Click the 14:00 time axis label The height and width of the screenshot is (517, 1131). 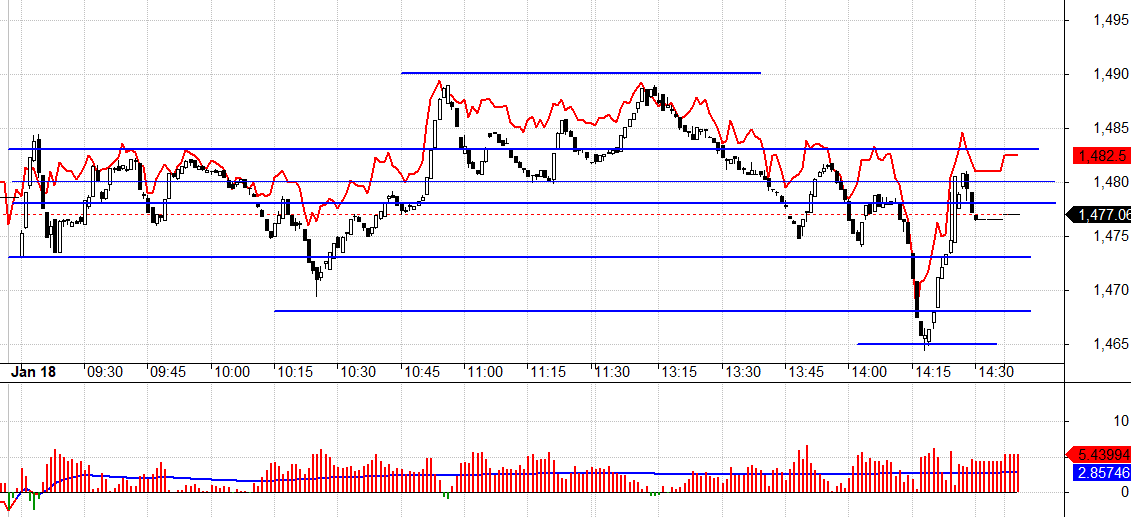[868, 373]
